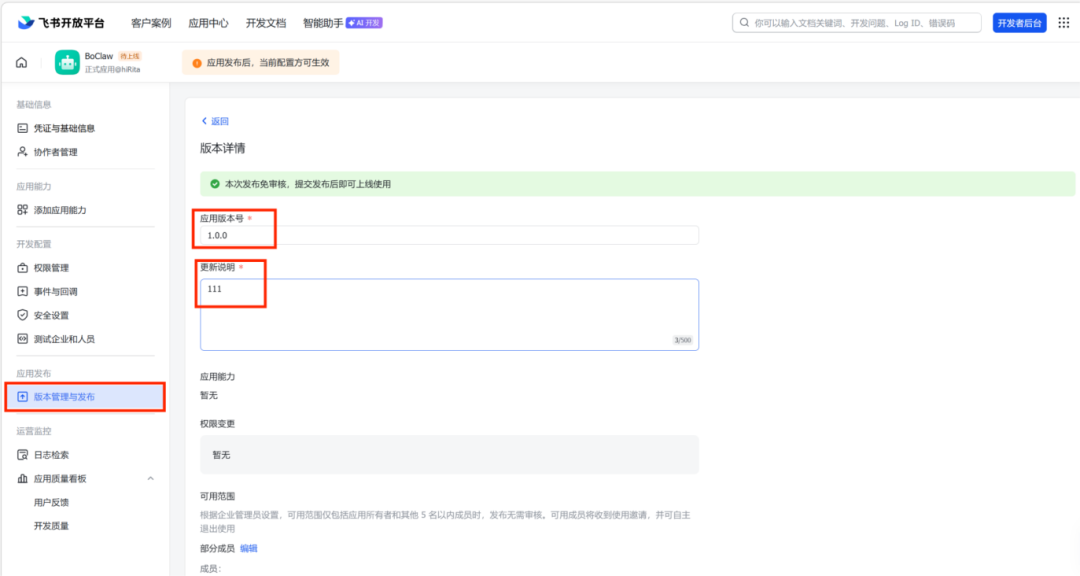Collapse the 应用质量看板 section chevron

point(150,479)
